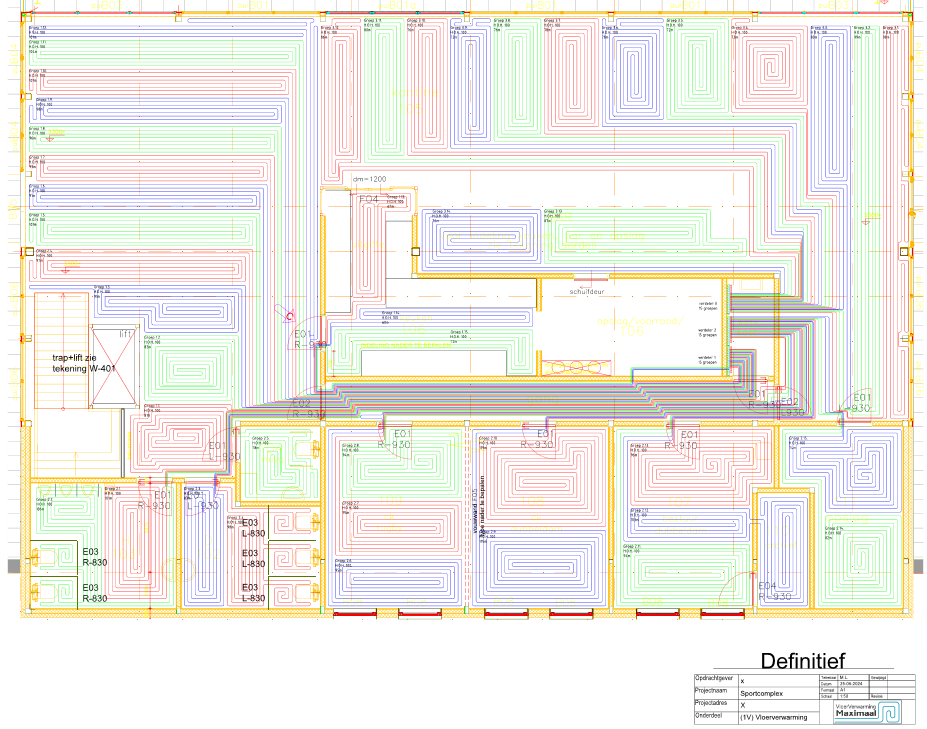Viewport: 927px width, 729px height.
Task: Click the gray square marker on right edge
Action: [x=919, y=566]
